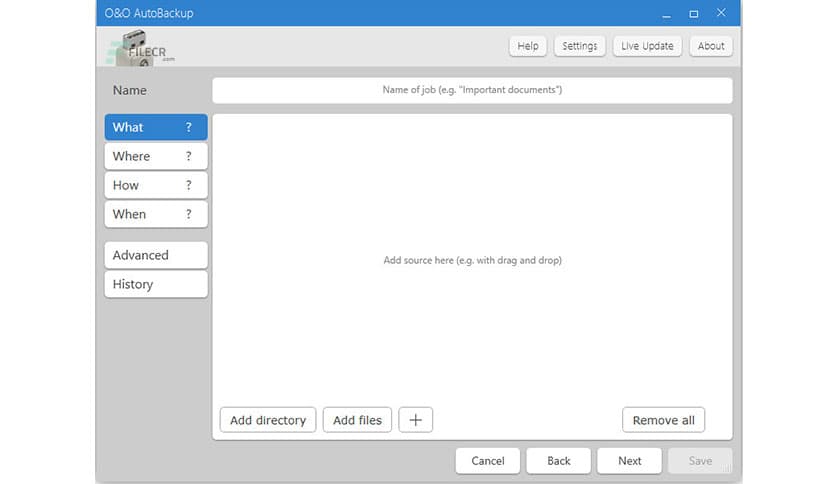
Task: Click Add files
Action: click(x=357, y=420)
